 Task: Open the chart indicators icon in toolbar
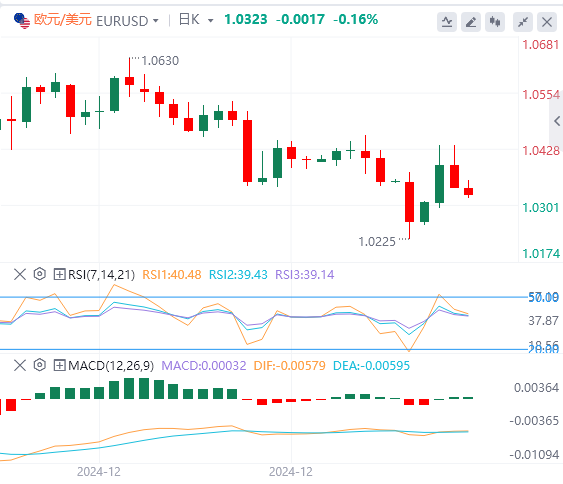click(x=447, y=22)
